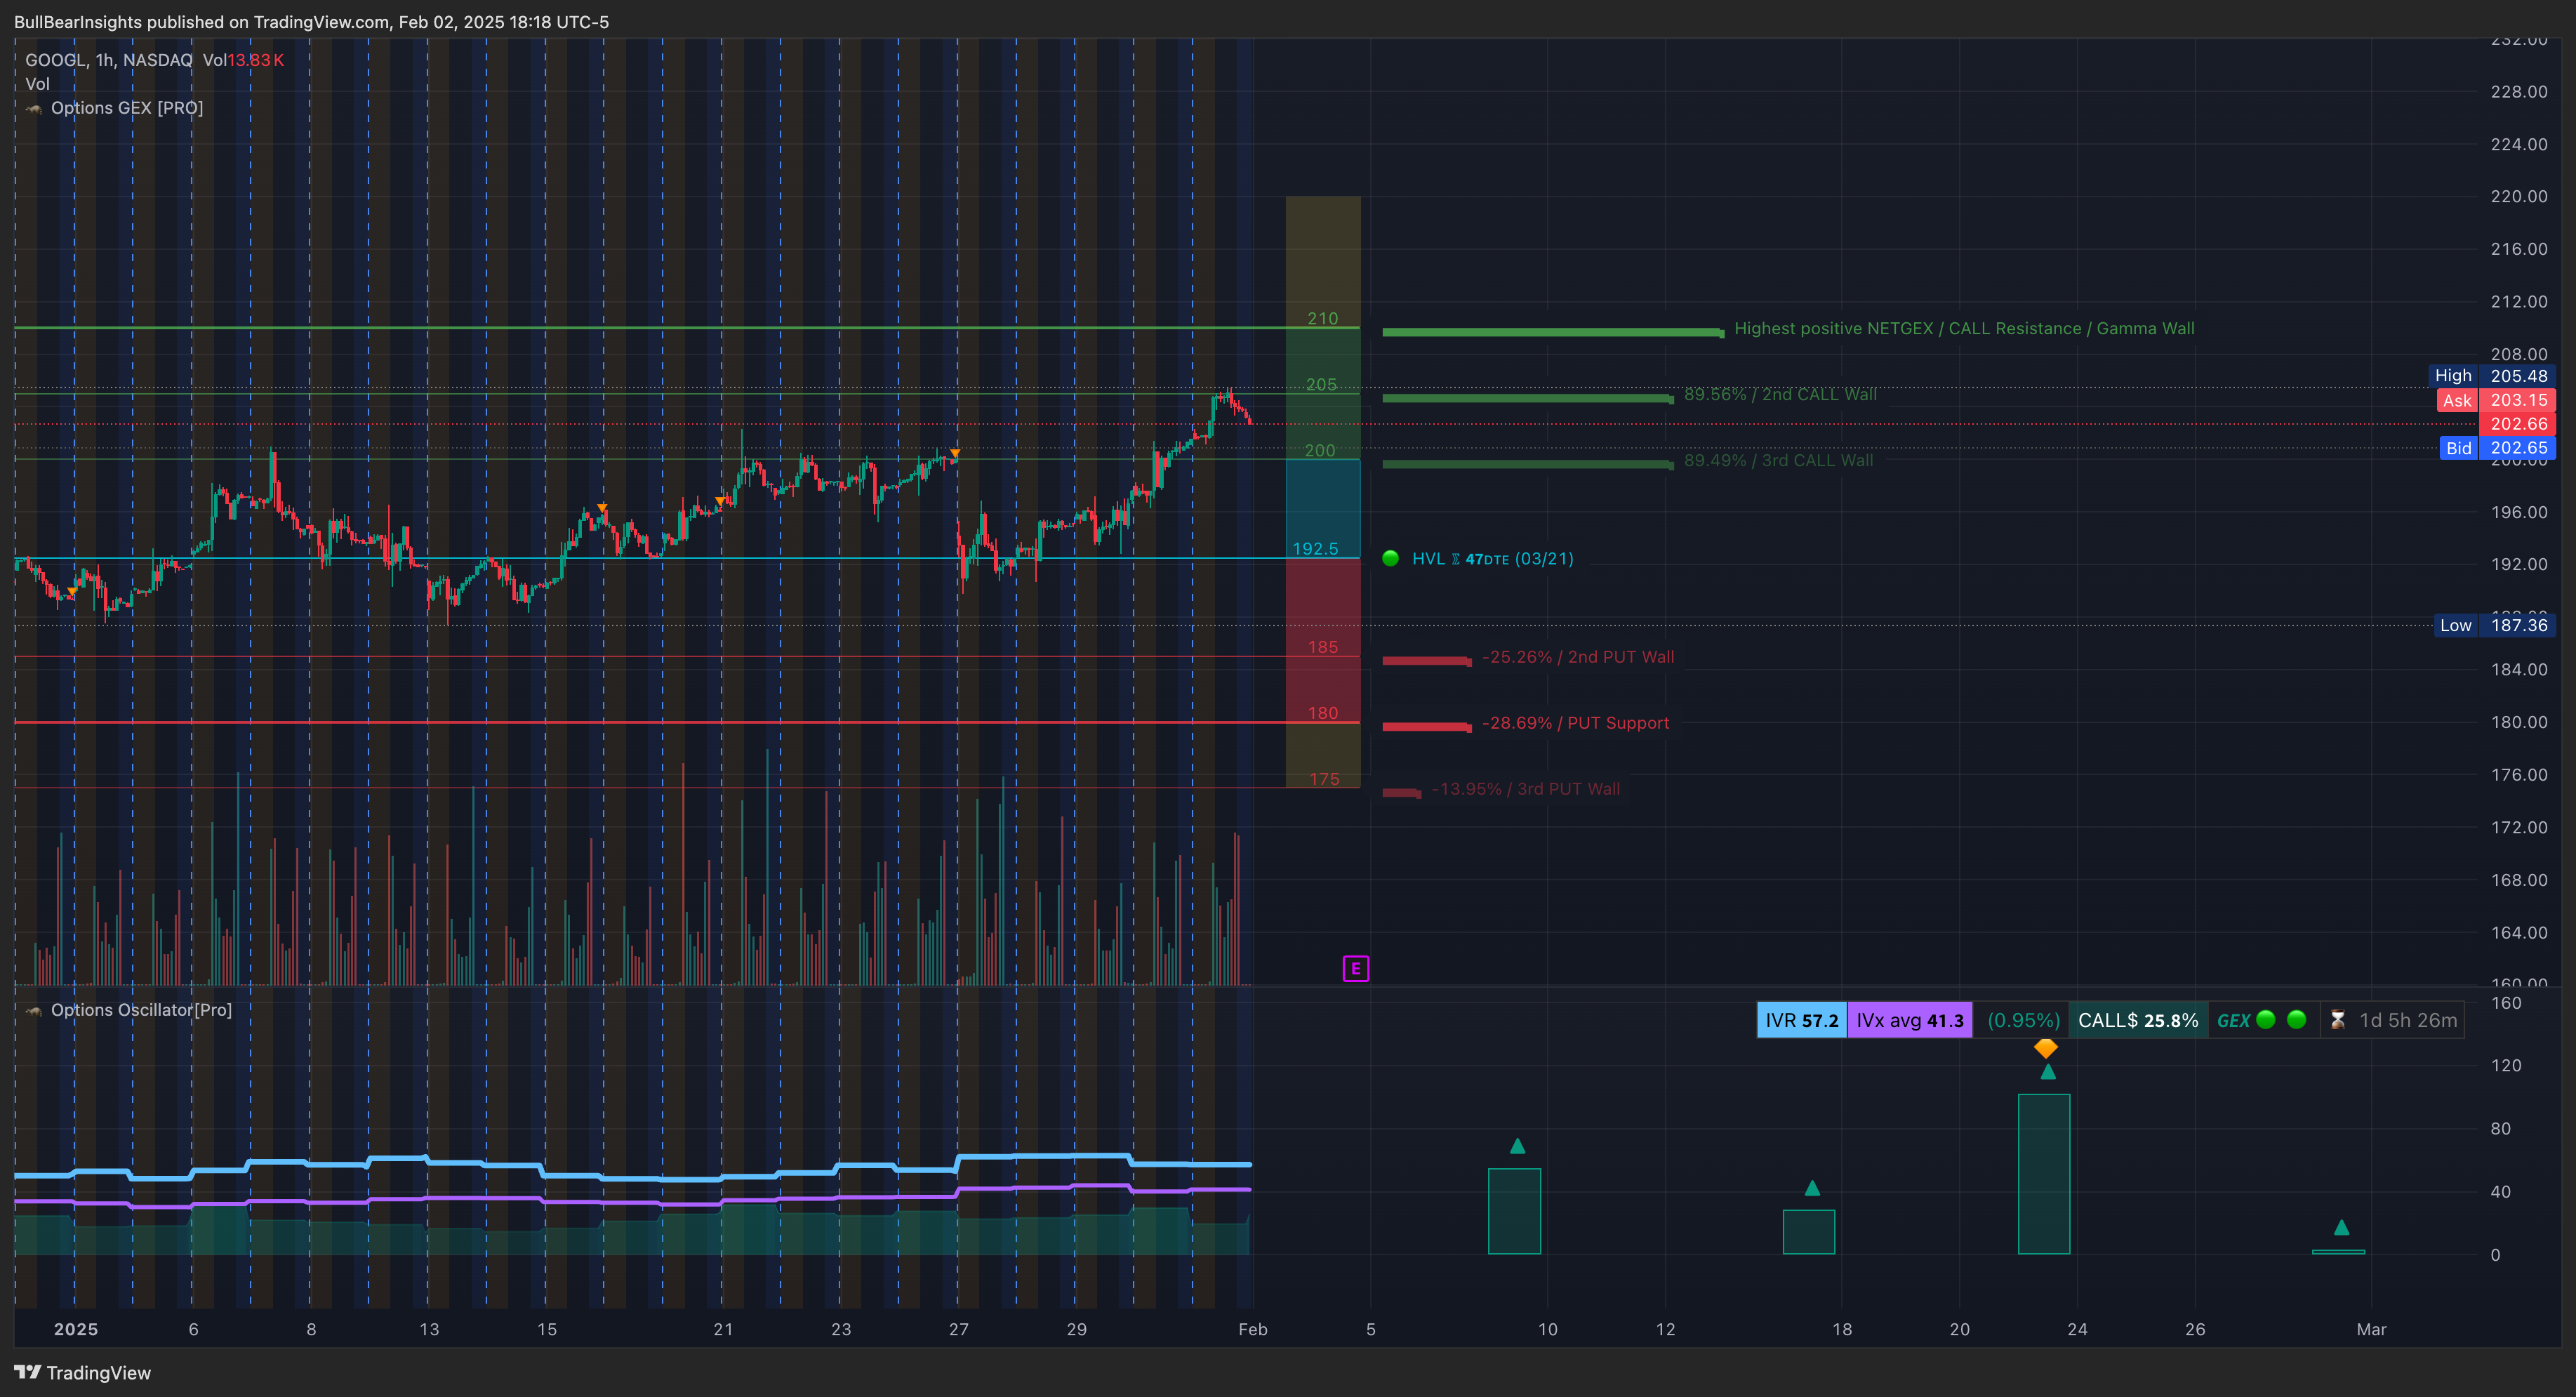The width and height of the screenshot is (2576, 1397).
Task: Click the GEX label in the status strip
Action: 2233,1020
